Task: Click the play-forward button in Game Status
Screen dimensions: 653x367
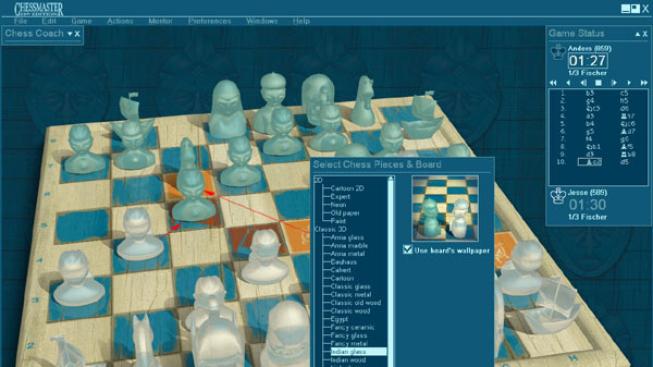Action: click(x=613, y=83)
